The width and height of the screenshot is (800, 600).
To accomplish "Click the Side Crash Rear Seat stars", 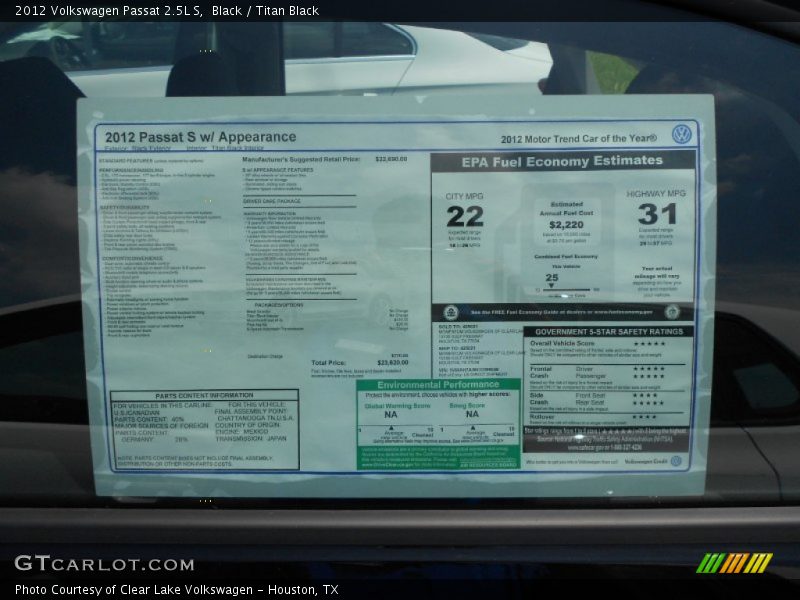I will point(649,403).
